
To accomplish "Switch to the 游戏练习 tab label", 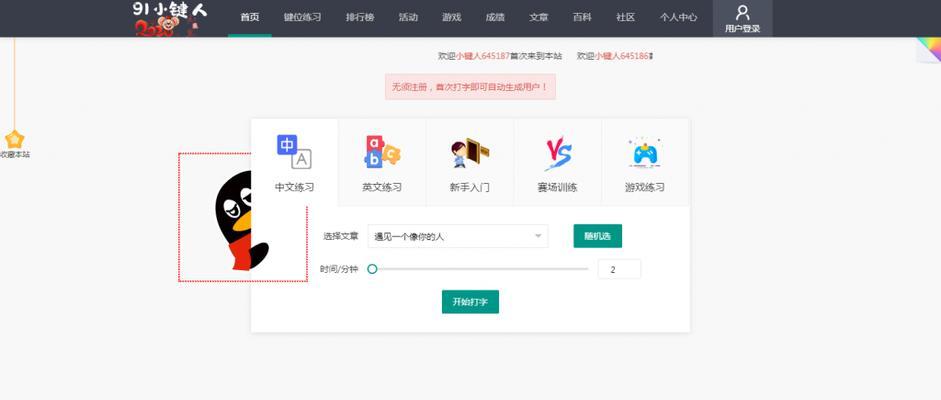I will tap(645, 187).
